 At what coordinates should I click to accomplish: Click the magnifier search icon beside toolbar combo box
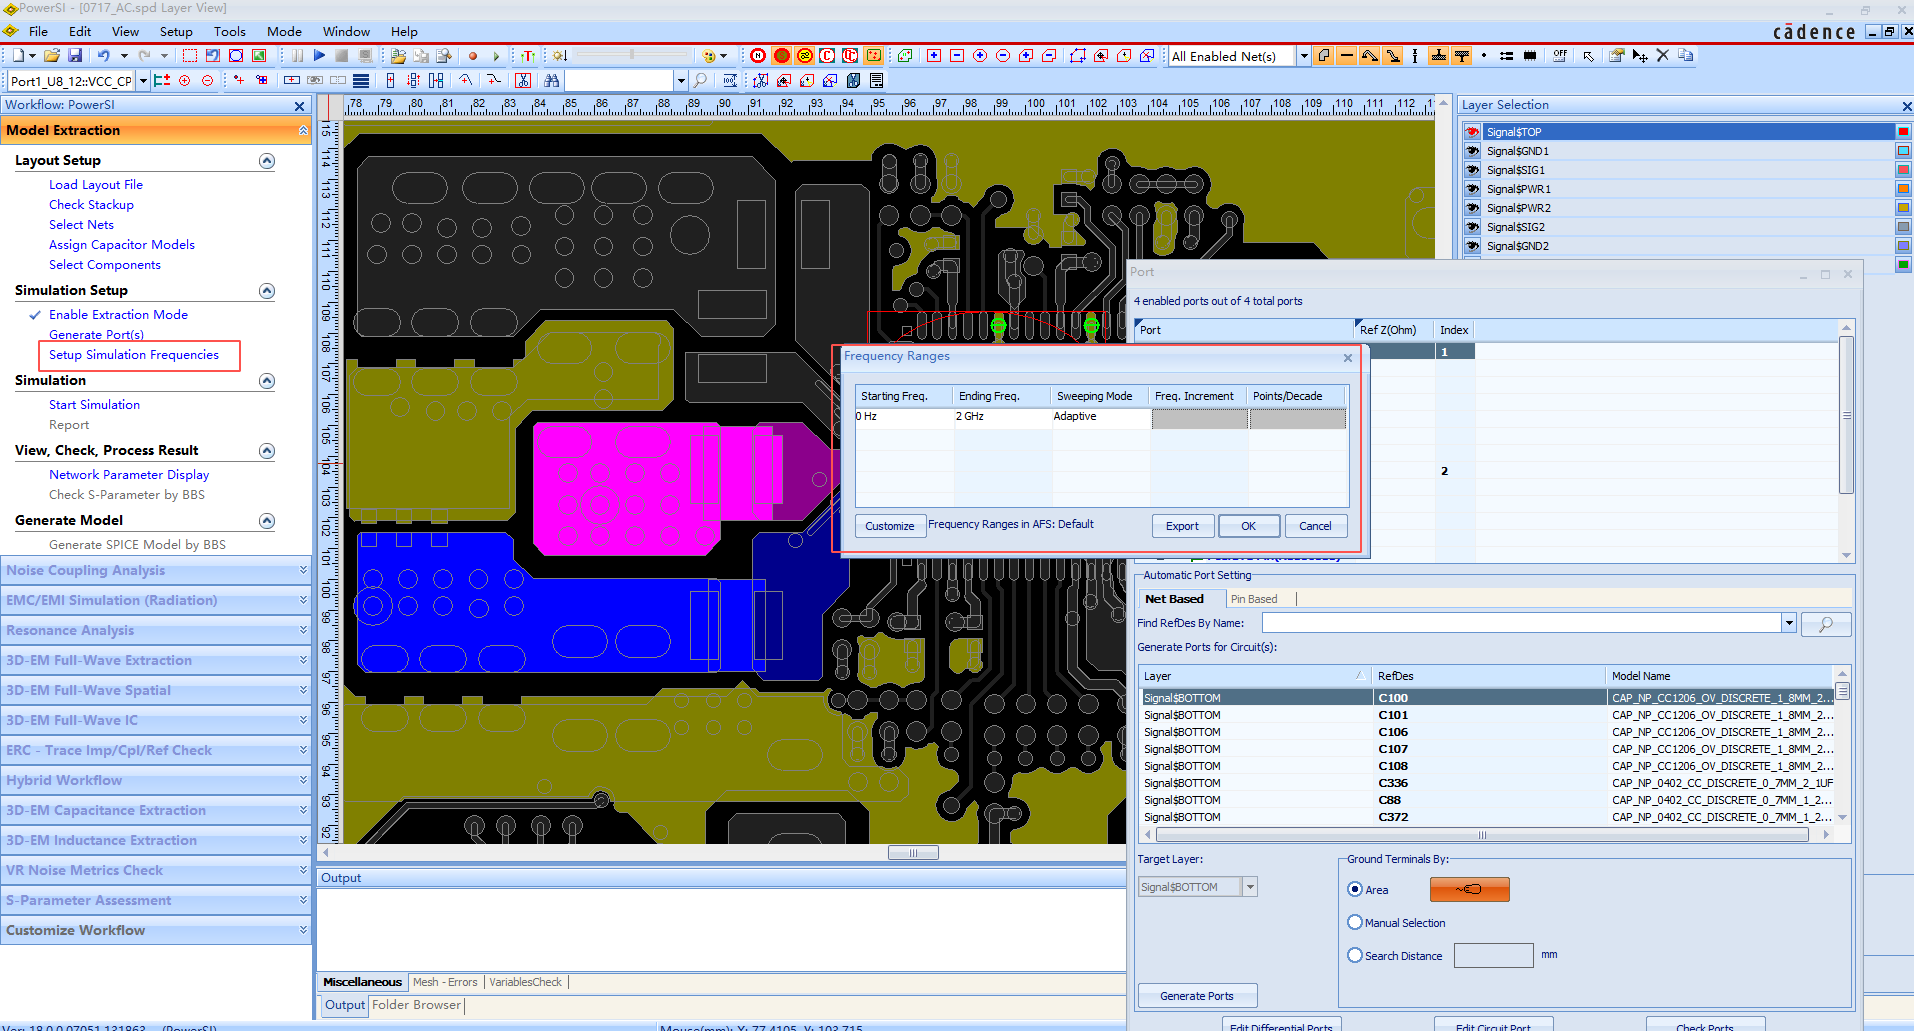pos(698,80)
